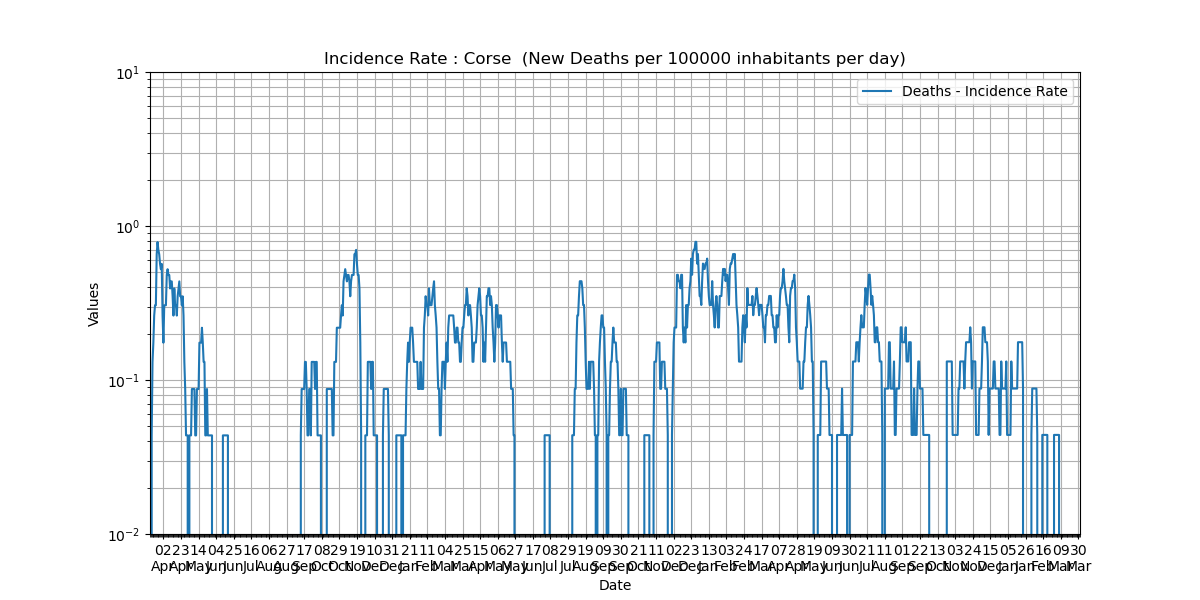Click the "Values" y-axis label

94,304
